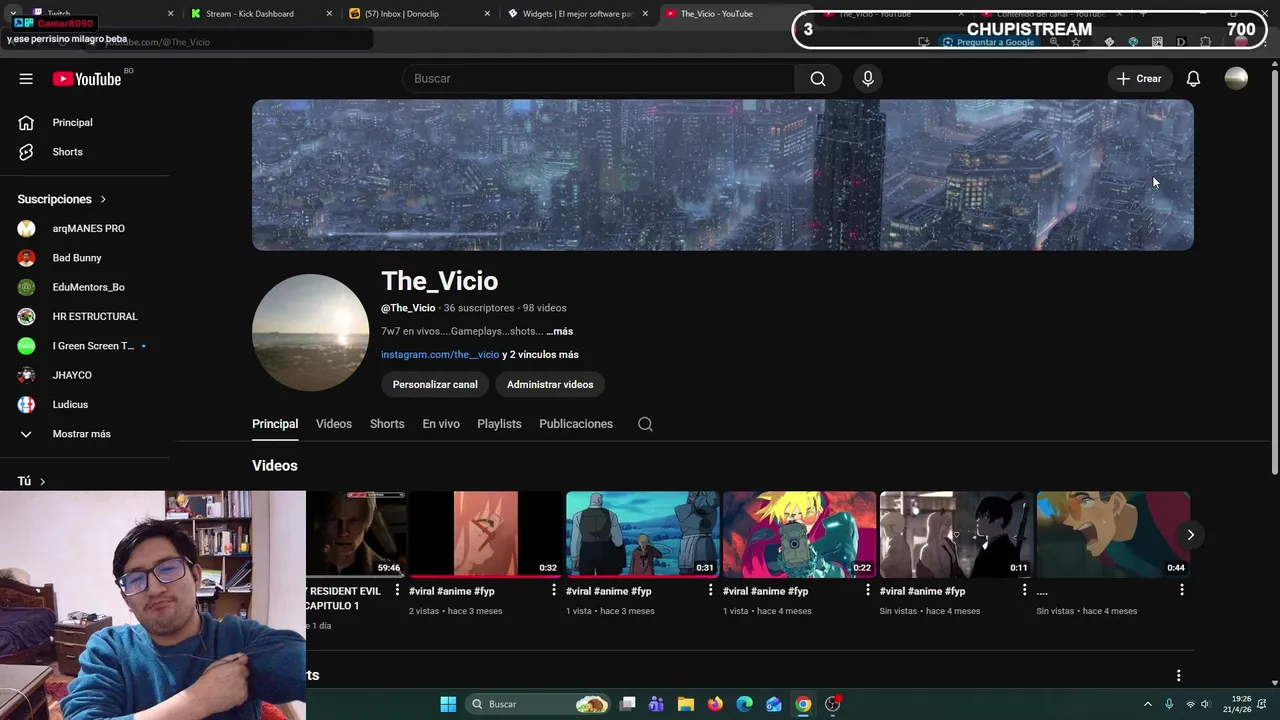The image size is (1280, 720).
Task: Open the account avatar menu
Action: (x=1236, y=79)
